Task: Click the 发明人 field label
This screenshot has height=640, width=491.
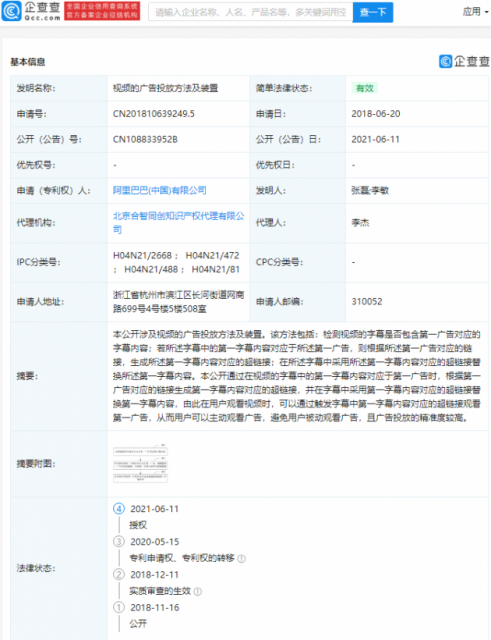Action: pos(271,190)
